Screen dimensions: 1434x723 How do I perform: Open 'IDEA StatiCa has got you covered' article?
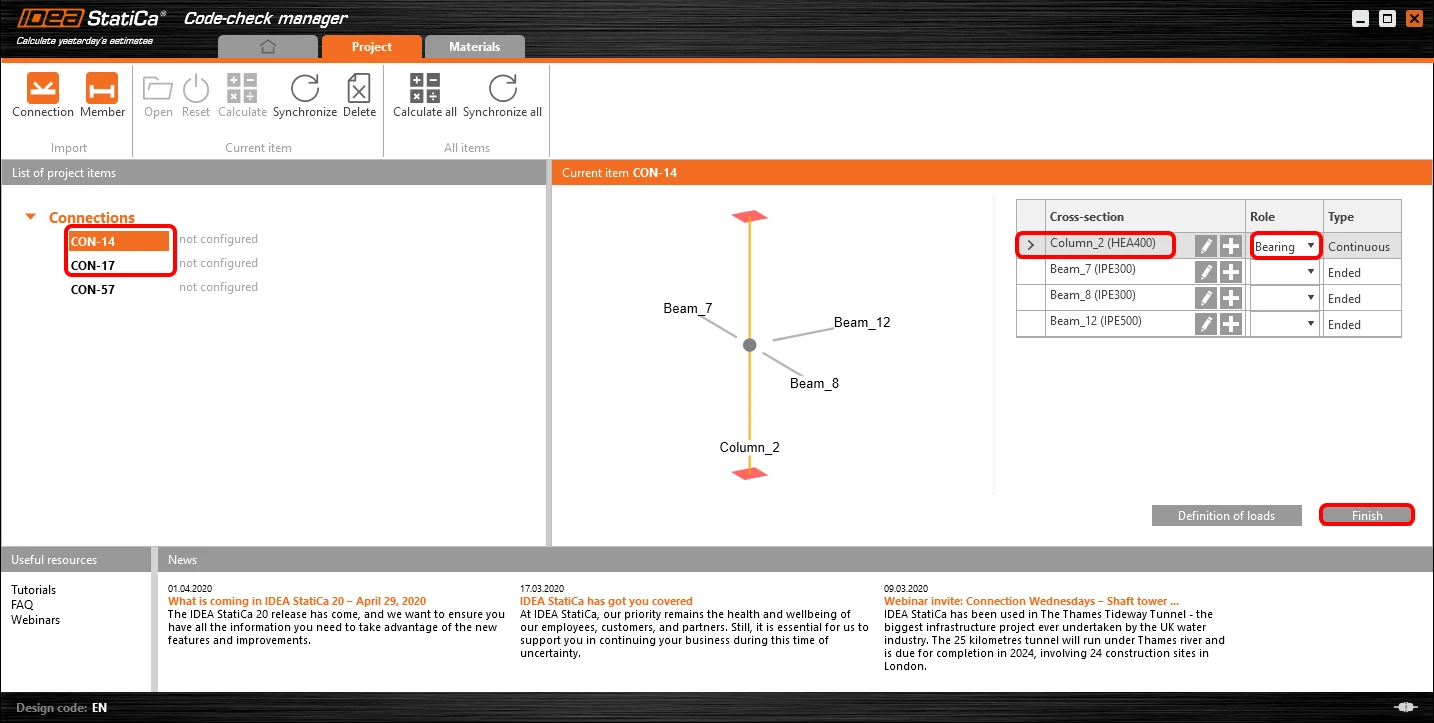point(606,601)
